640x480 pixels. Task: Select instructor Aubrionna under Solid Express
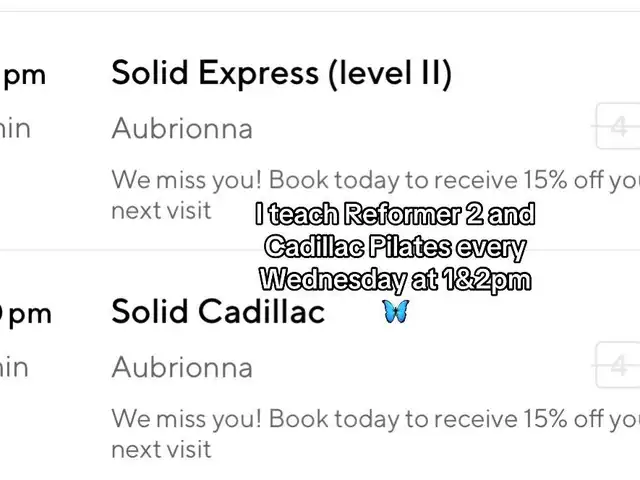[182, 129]
